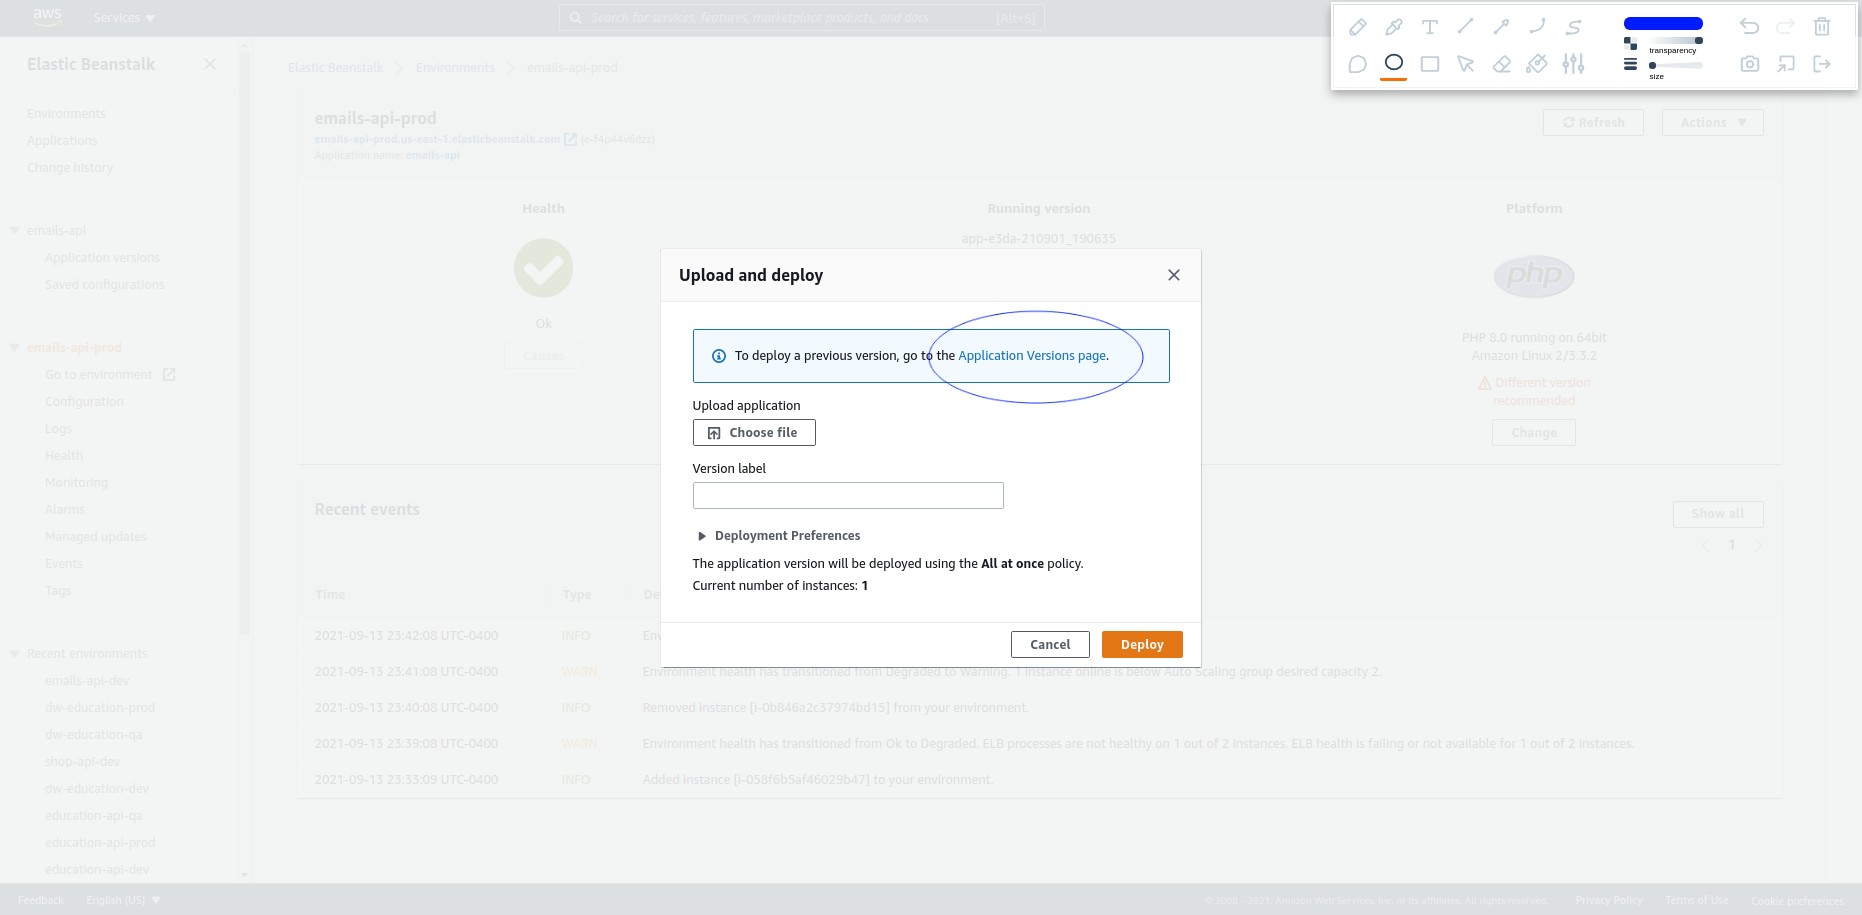Image resolution: width=1862 pixels, height=915 pixels.
Task: Select the straight line tool
Action: point(1465,27)
